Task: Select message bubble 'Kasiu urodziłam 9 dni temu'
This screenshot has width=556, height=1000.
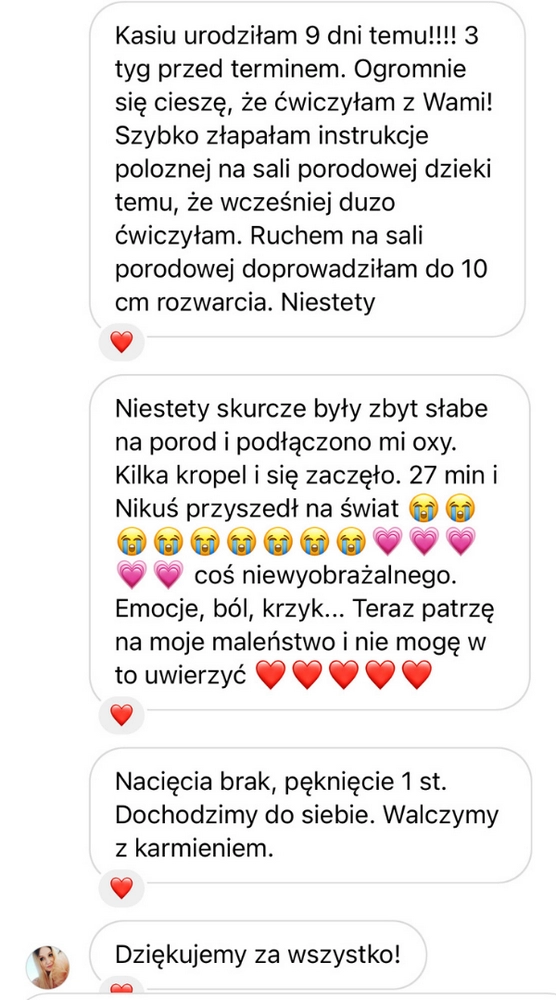Action: [x=307, y=170]
